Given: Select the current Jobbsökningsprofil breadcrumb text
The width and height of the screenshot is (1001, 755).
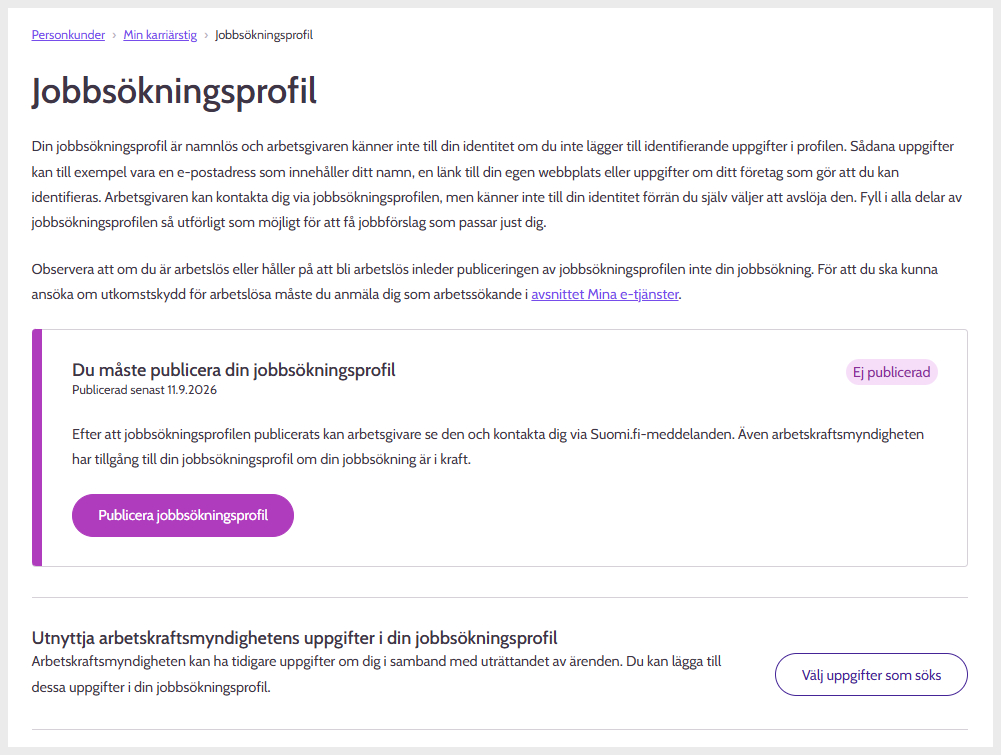Looking at the screenshot, I should [x=264, y=35].
